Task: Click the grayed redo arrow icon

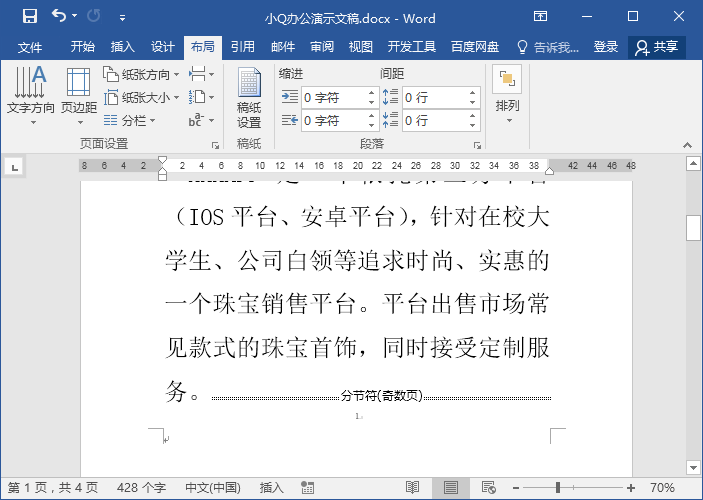Action: point(93,16)
